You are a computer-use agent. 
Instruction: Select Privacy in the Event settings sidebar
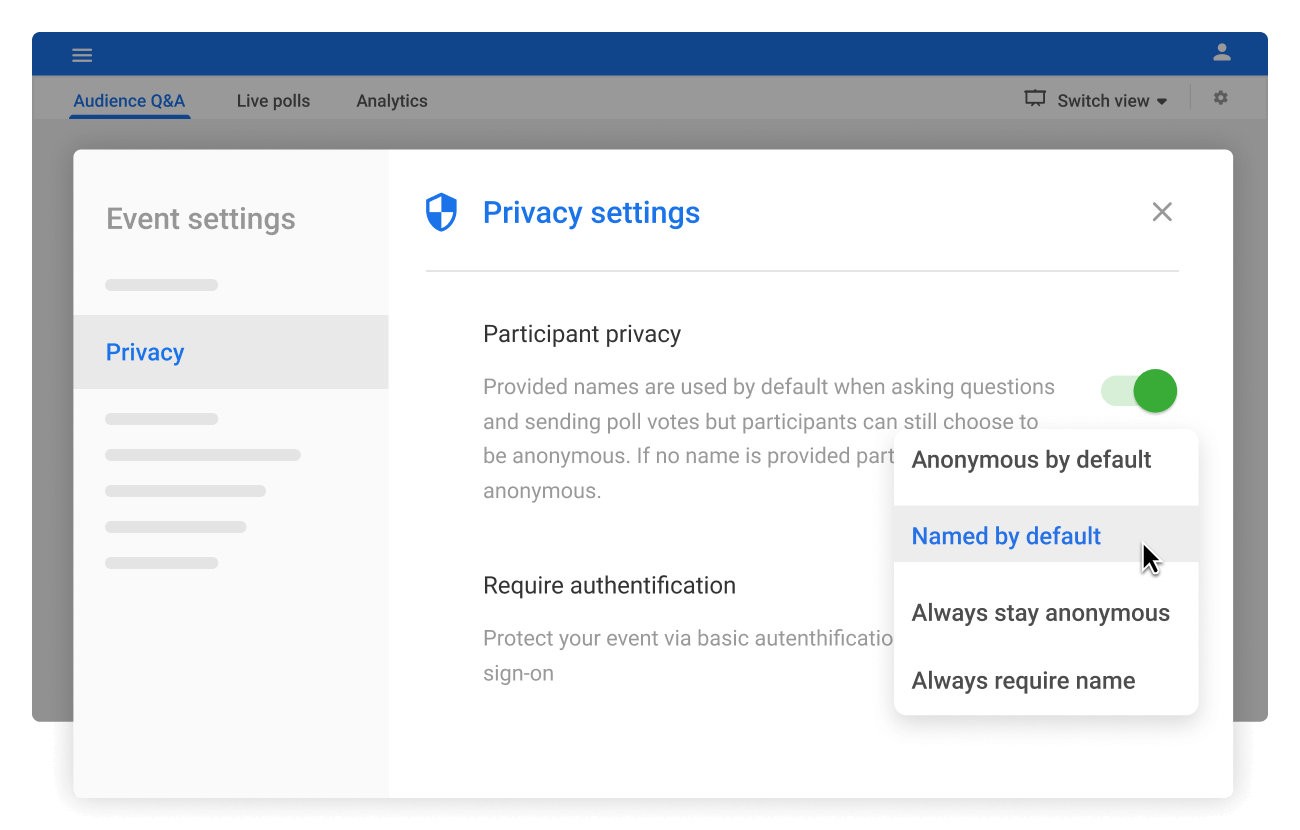click(x=145, y=352)
